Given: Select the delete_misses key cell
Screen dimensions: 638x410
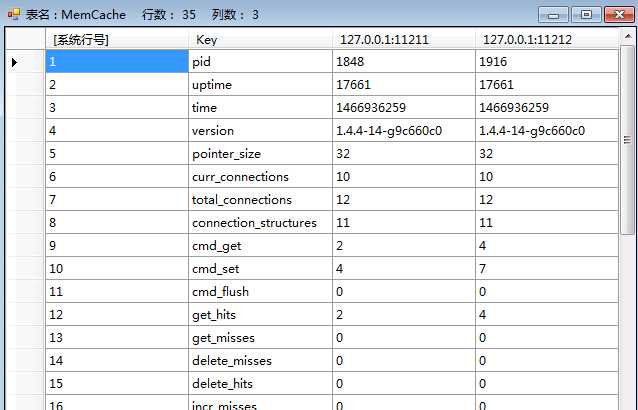Looking at the screenshot, I should point(260,360).
